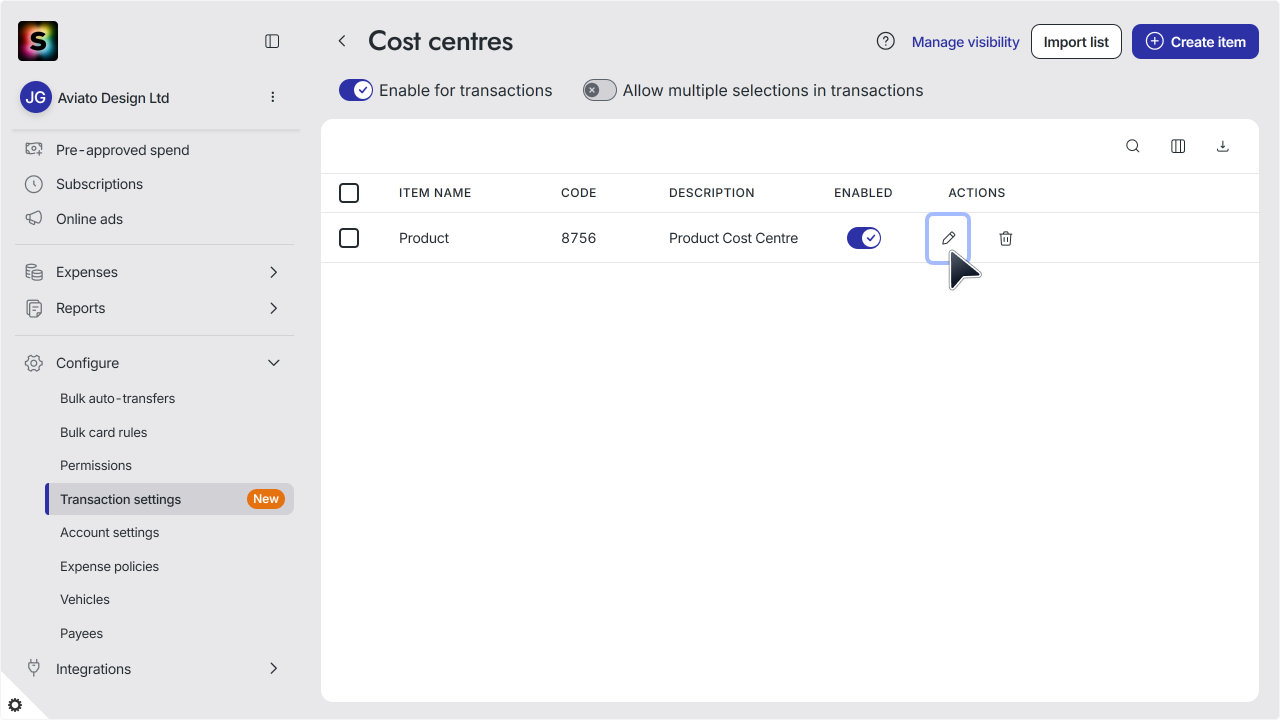The height and width of the screenshot is (720, 1280).
Task: Sort by ITEM NAME column header
Action: [435, 193]
